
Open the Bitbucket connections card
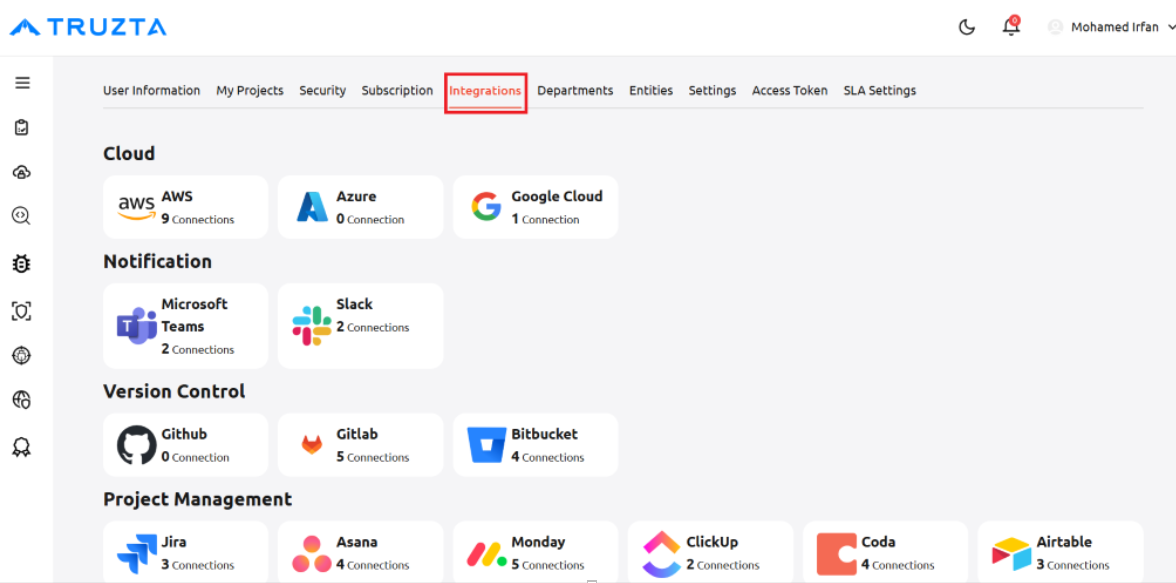[x=536, y=445]
